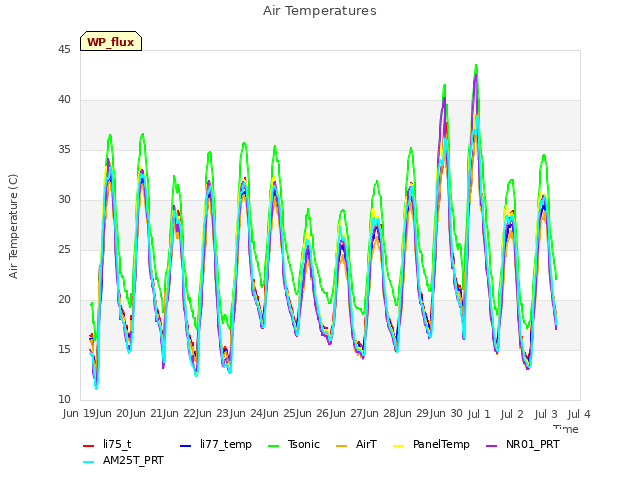Select the li75_t legend label
Viewport: 640px width, 480px height.
pyautogui.click(x=117, y=444)
